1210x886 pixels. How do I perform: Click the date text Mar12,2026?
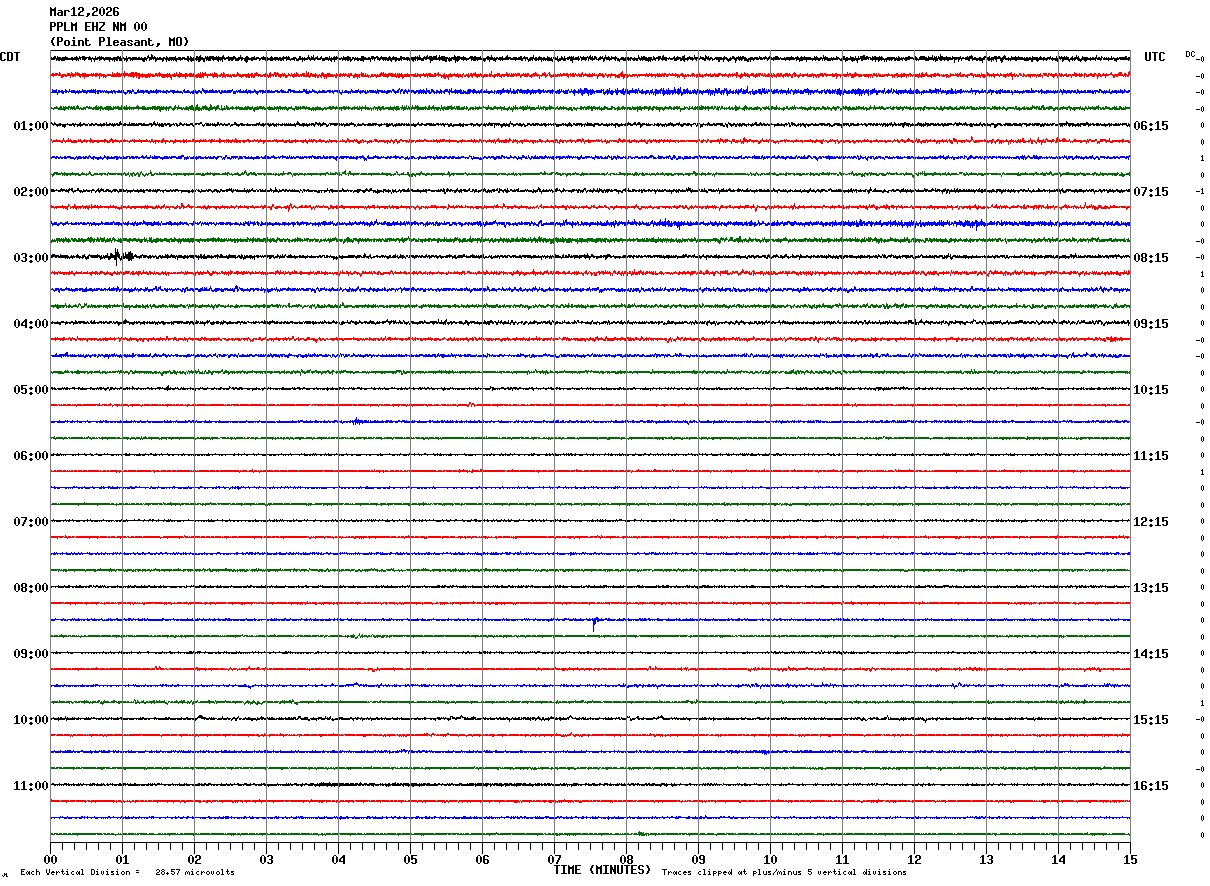coord(84,12)
